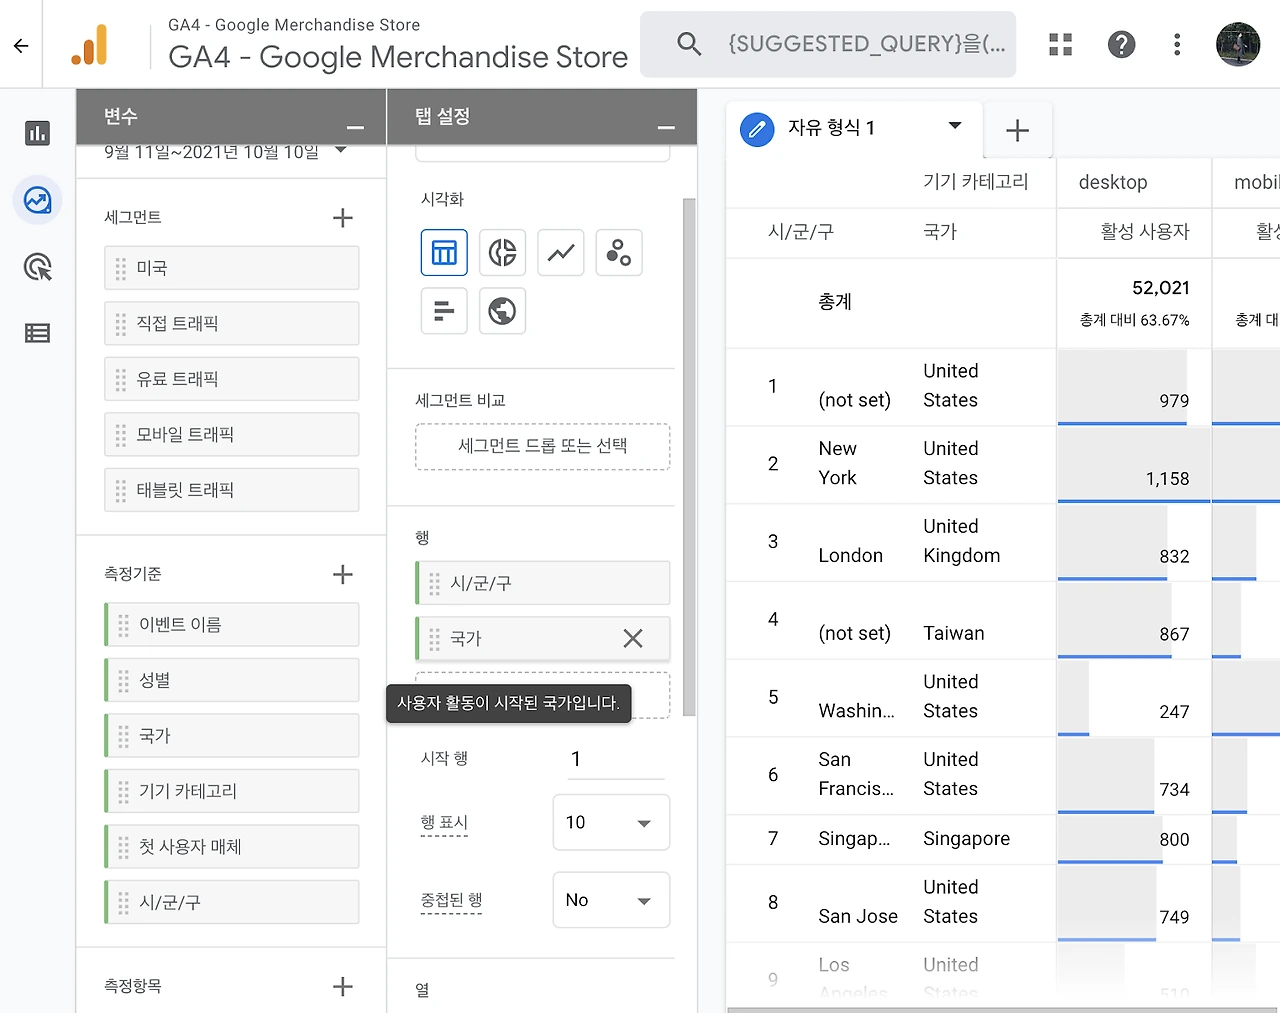Add a new exploration tab
The width and height of the screenshot is (1280, 1013).
1017,130
